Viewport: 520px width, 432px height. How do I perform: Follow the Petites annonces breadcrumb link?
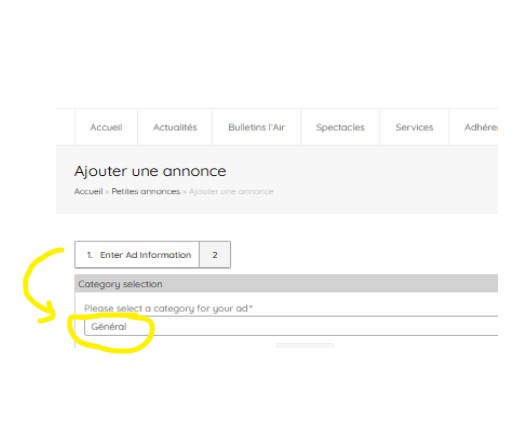pos(146,191)
